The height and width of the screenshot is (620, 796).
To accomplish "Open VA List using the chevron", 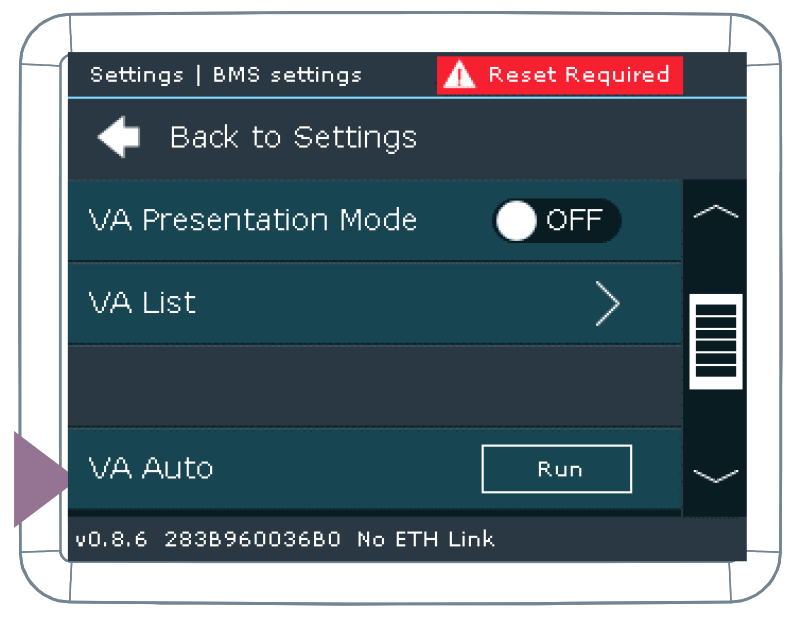I will coord(607,304).
